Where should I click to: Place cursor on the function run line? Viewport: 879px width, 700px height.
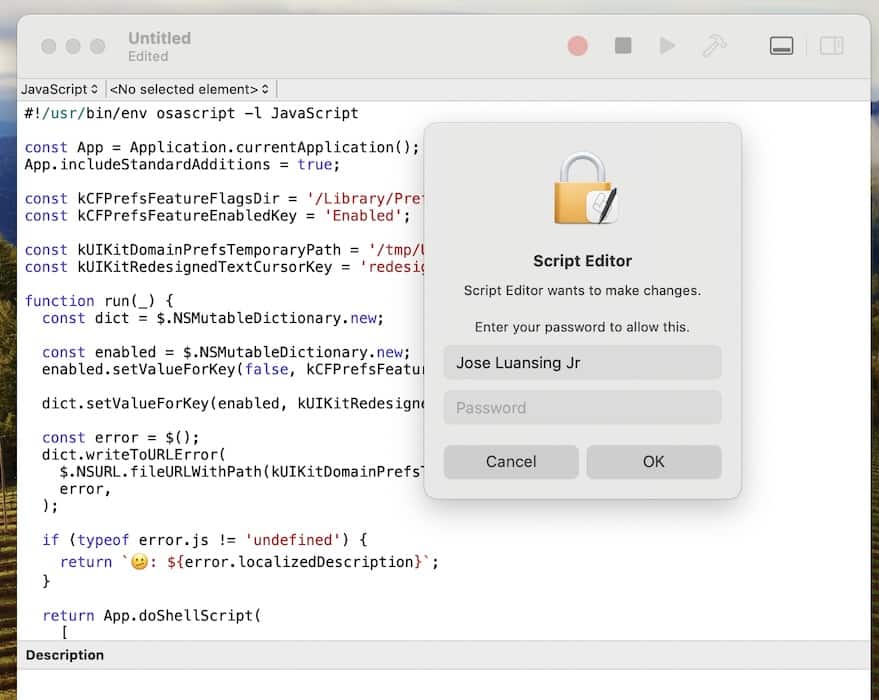tap(99, 300)
